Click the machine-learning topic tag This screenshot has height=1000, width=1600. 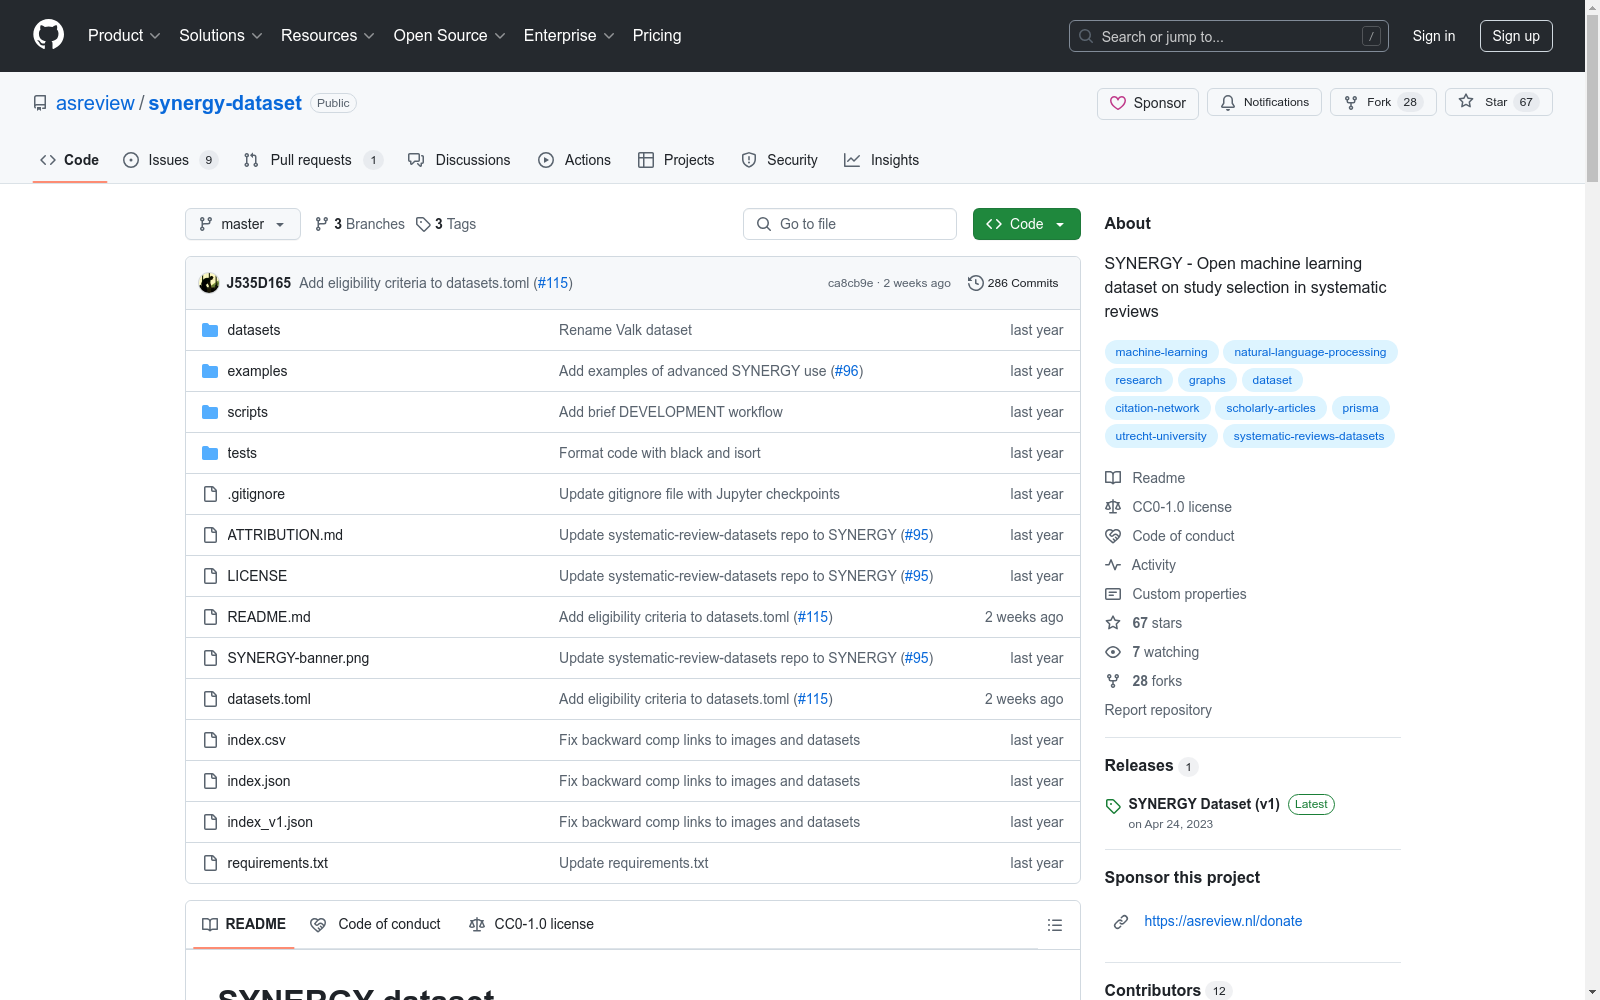pos(1161,352)
